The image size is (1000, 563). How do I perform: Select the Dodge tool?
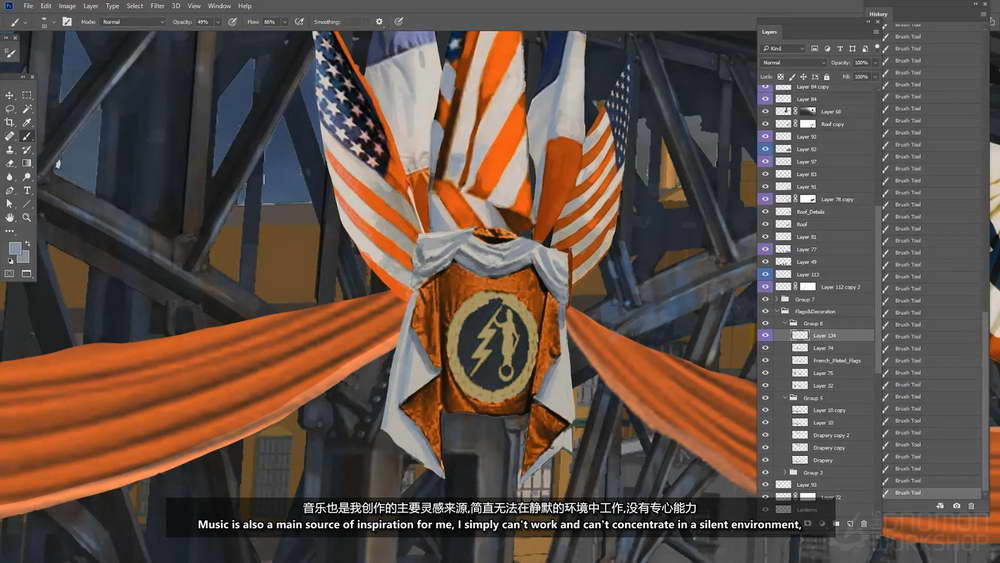coord(27,177)
